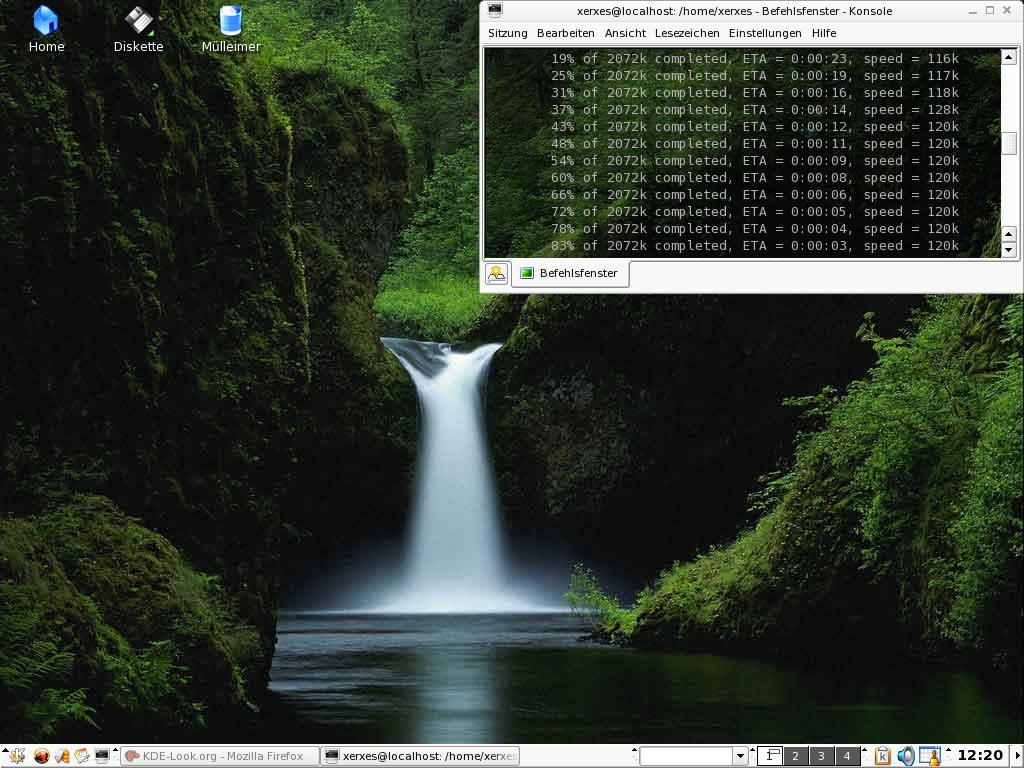Open the Ansicht menu
Image resolution: width=1024 pixels, height=768 pixels.
click(x=625, y=33)
